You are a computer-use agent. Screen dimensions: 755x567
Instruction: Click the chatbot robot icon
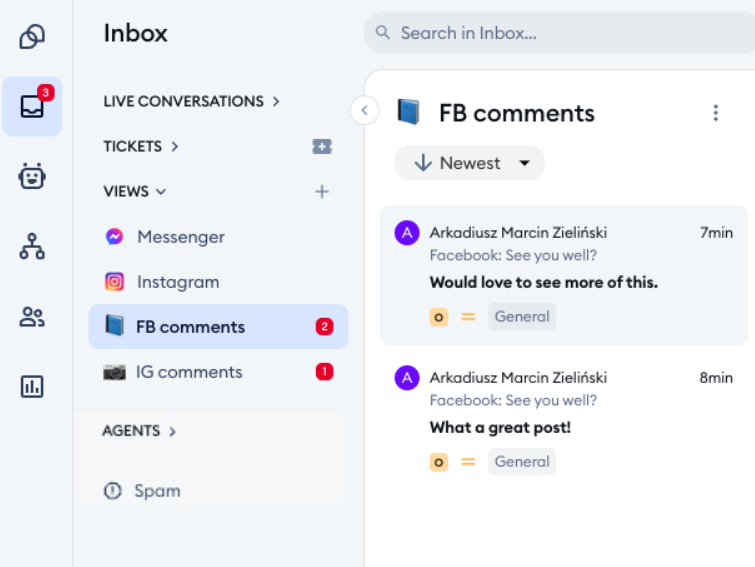[x=32, y=177]
